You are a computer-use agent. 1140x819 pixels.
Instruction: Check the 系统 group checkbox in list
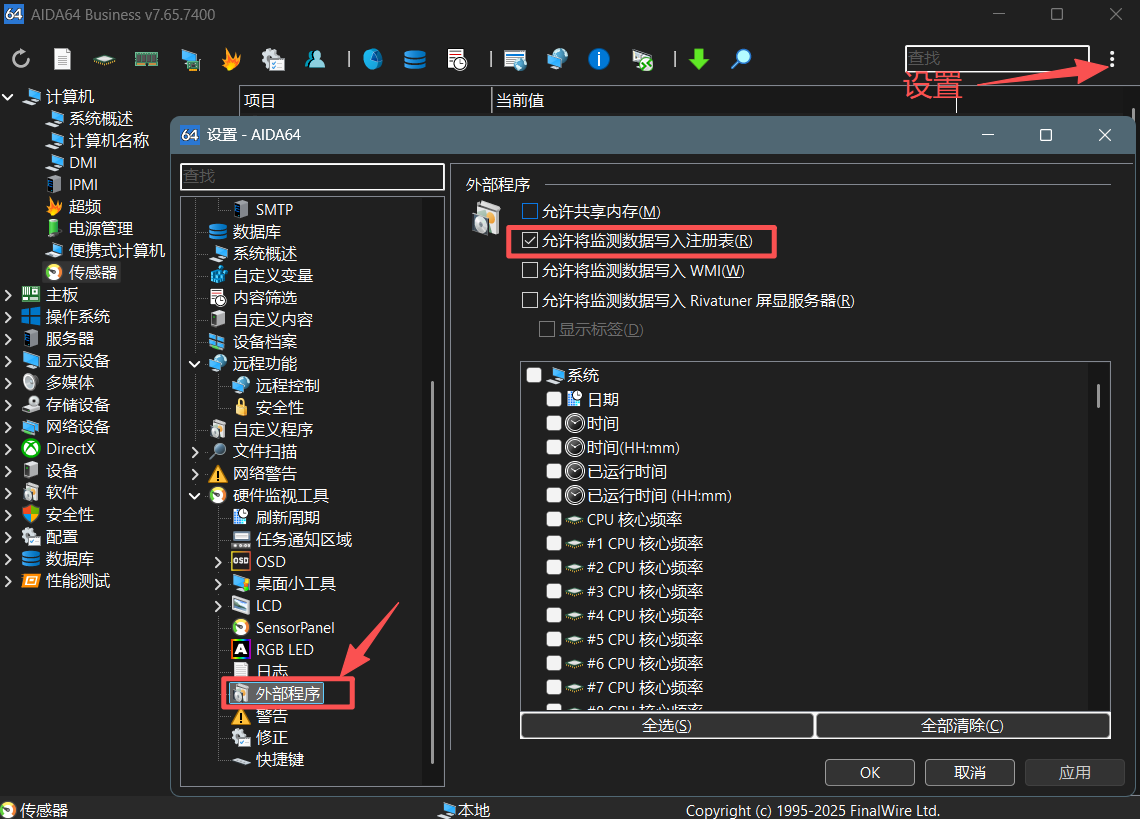tap(534, 375)
